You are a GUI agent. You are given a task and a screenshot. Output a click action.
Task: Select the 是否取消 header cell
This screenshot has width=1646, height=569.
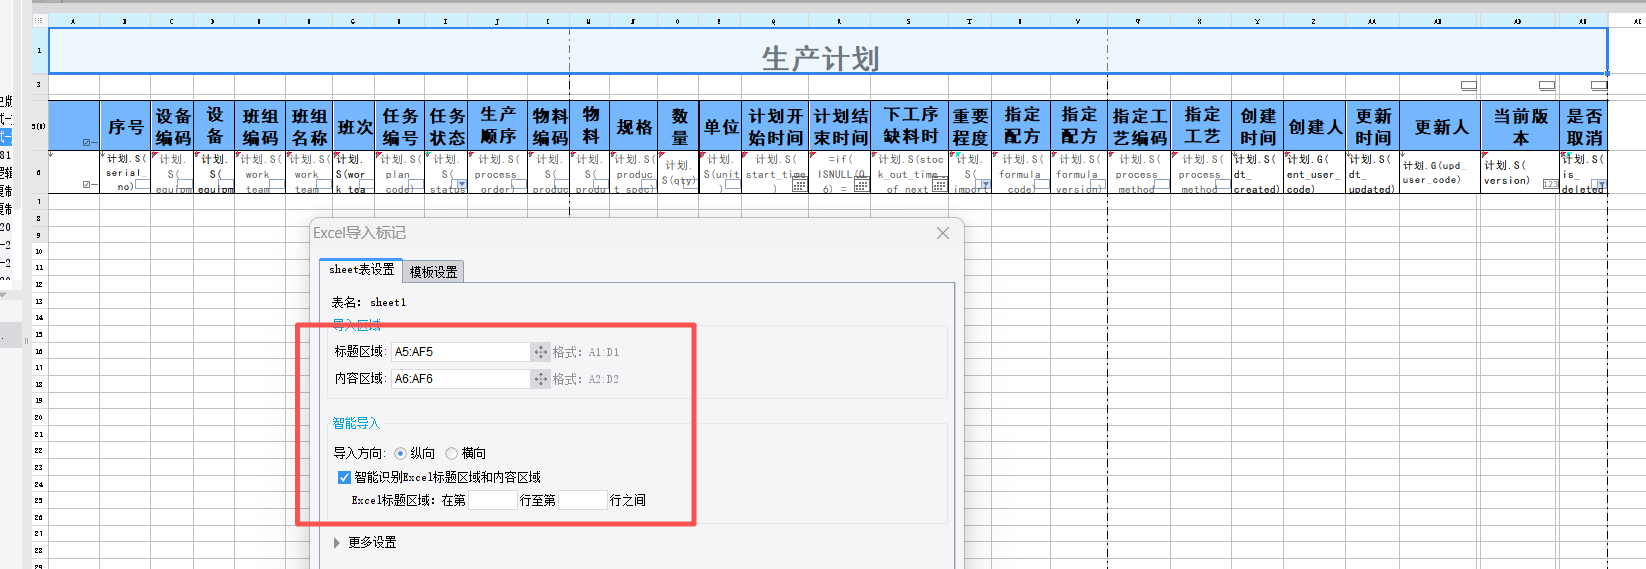1584,126
